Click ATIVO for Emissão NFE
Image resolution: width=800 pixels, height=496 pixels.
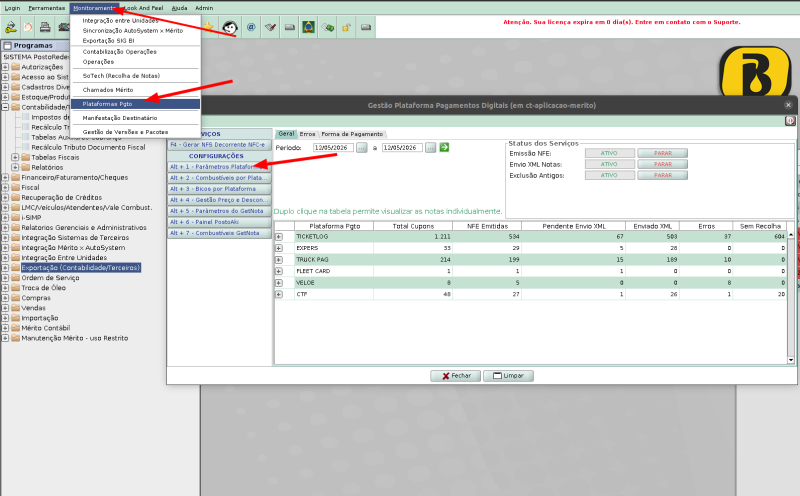coord(610,153)
